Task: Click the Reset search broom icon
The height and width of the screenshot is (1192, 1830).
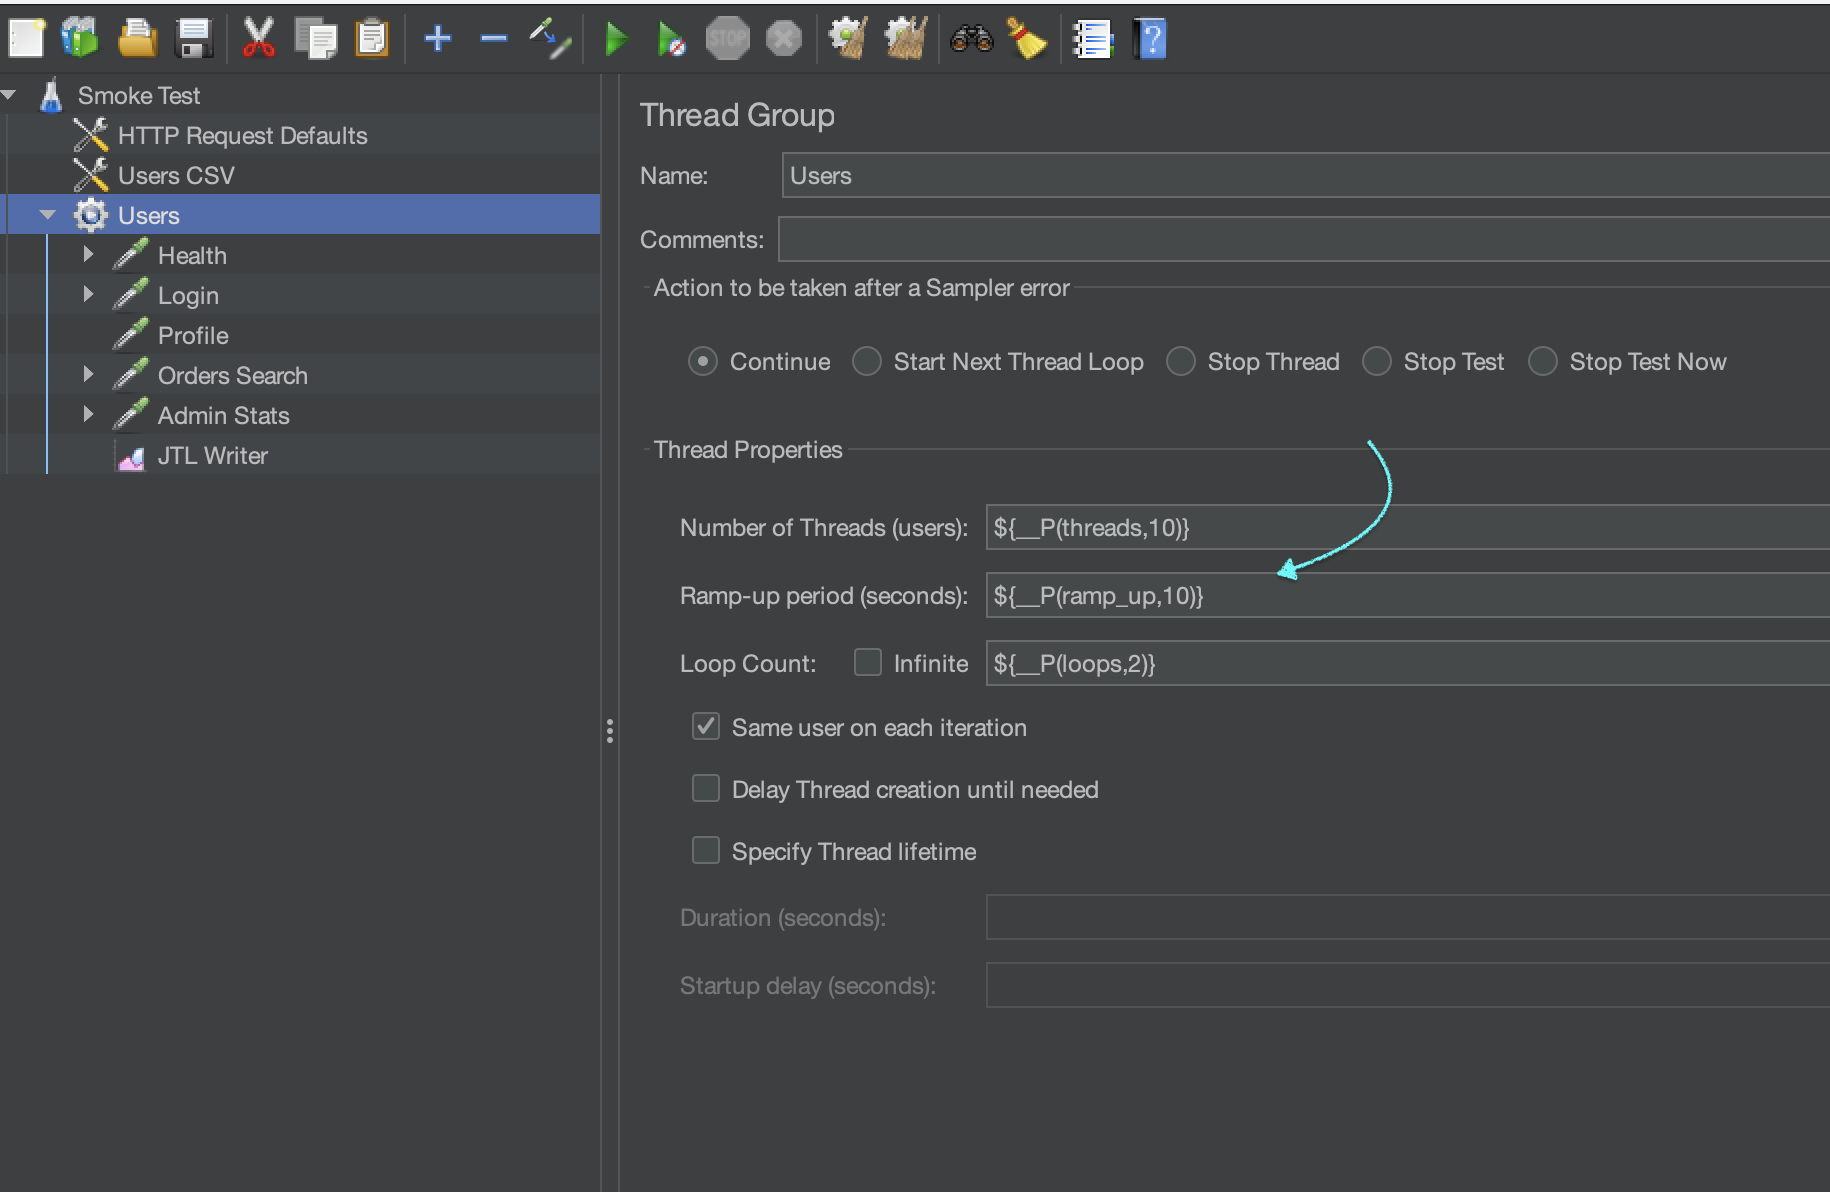Action: click(x=1027, y=40)
